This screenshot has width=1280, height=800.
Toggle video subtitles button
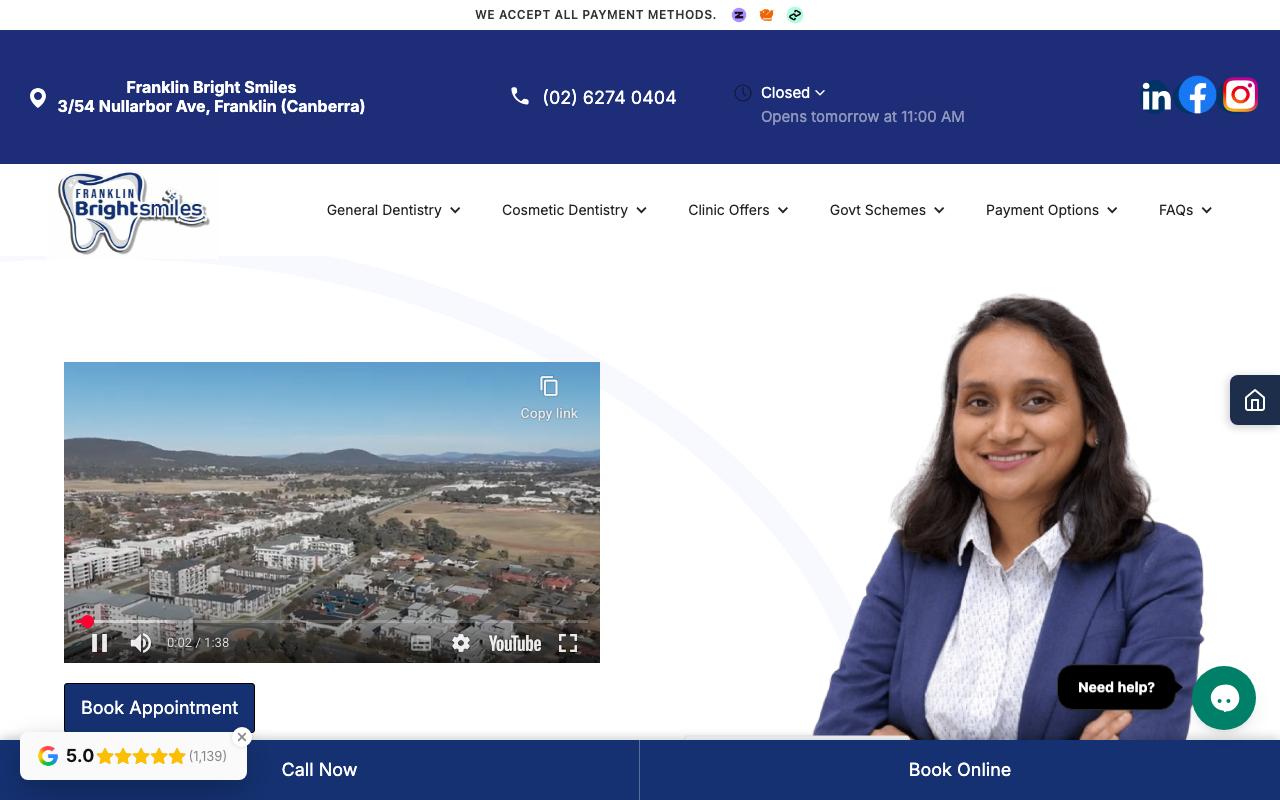tap(421, 643)
